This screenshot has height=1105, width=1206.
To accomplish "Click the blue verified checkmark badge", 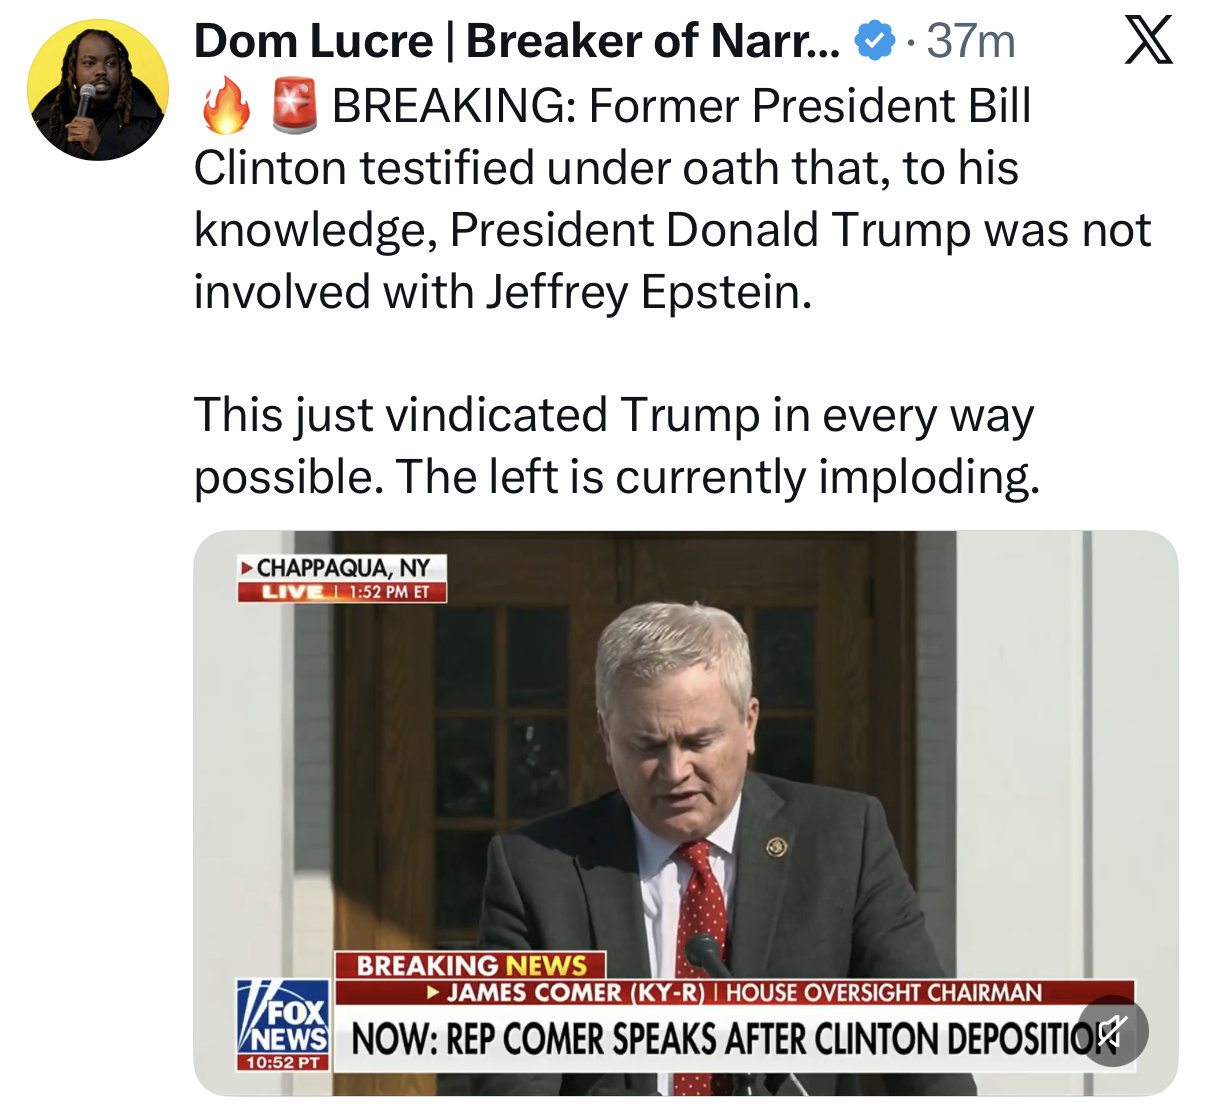I will pos(874,42).
